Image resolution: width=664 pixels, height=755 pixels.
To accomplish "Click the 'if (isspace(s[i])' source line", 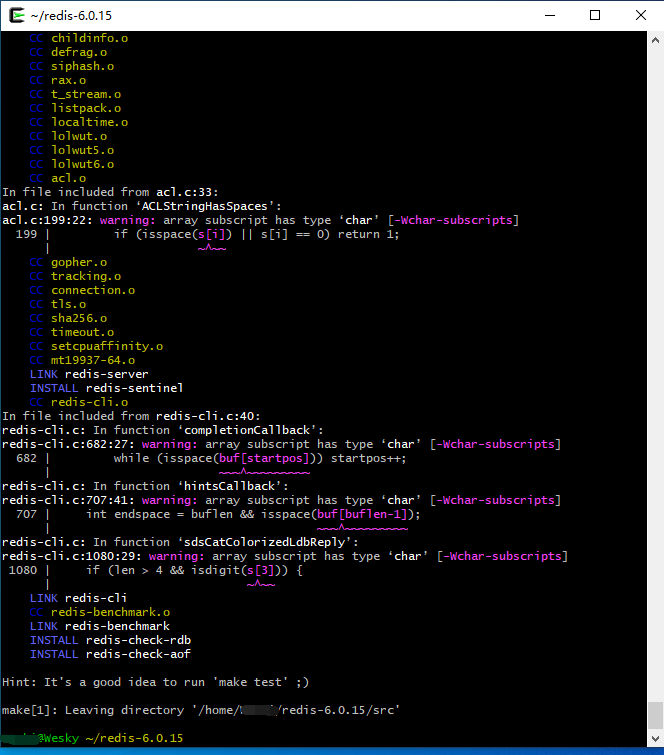I will click(x=257, y=234).
